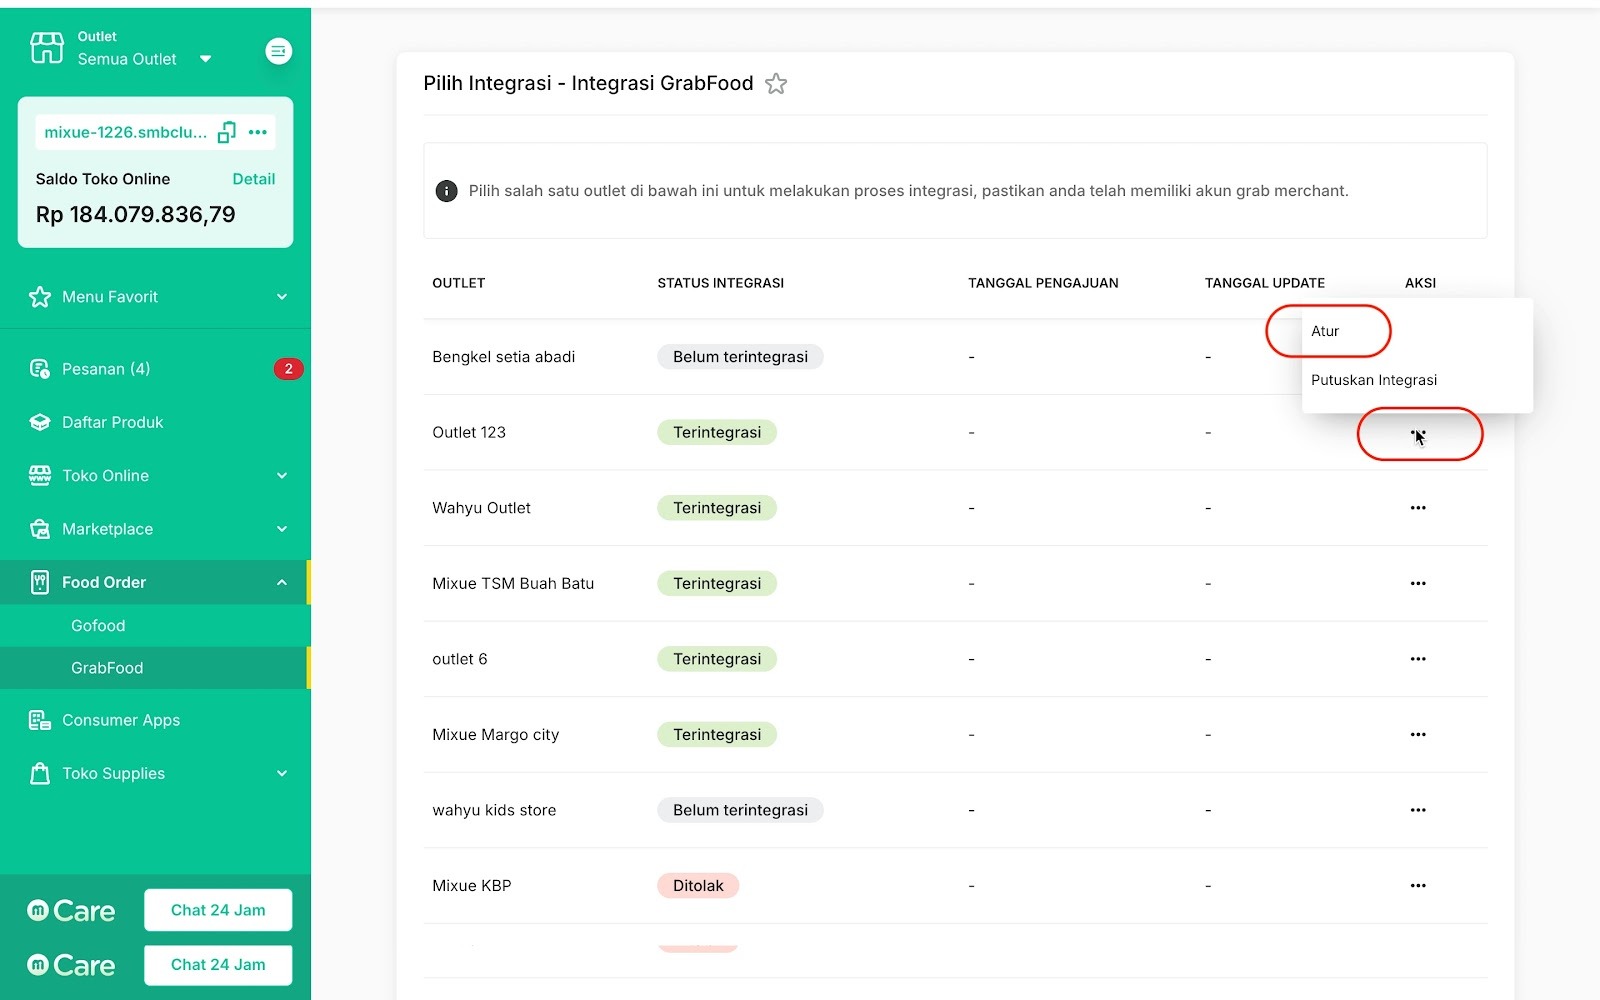Collapse the Food Order menu

(282, 582)
